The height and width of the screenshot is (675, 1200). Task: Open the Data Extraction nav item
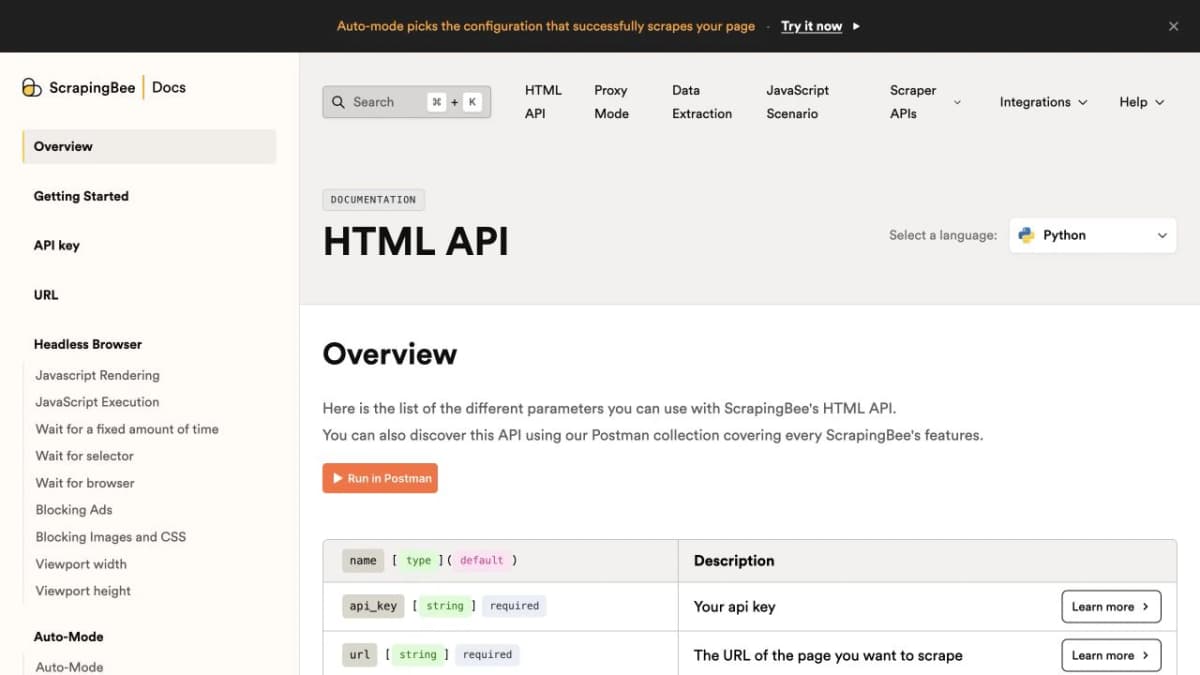pos(702,102)
